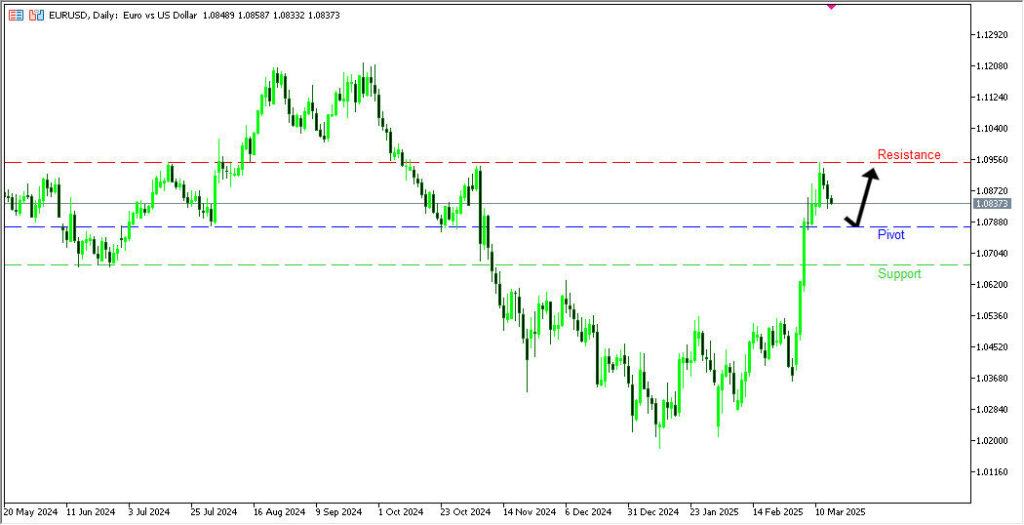Click the 31 Dec 2024 date label
The width and height of the screenshot is (1024, 525).
654,511
